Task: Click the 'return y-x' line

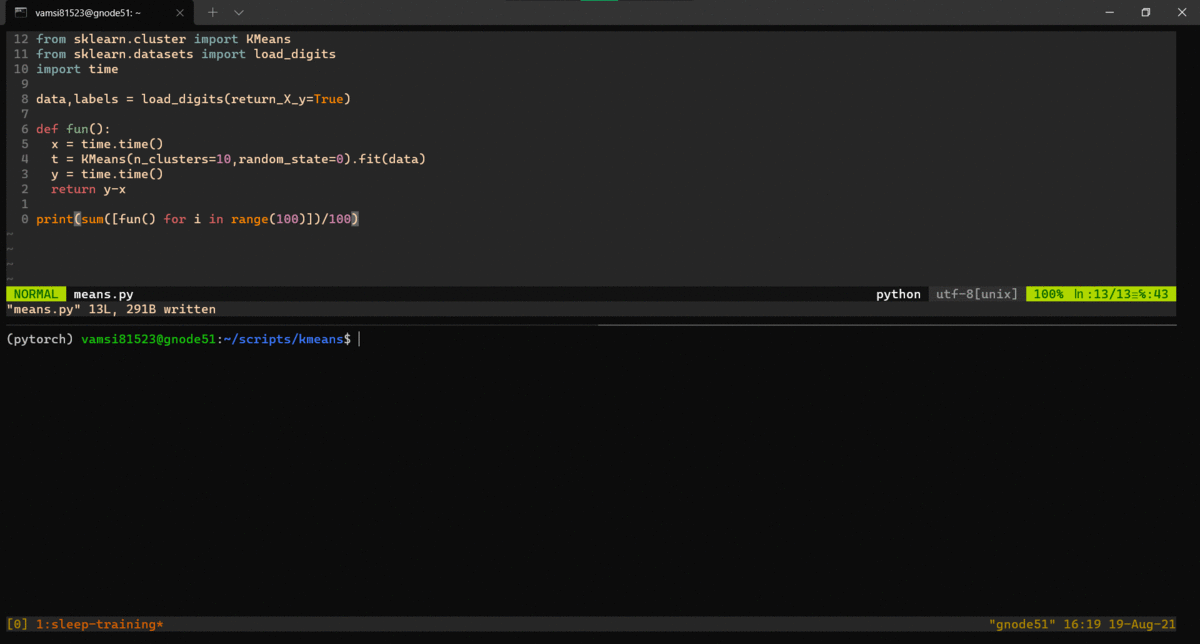Action: point(88,189)
